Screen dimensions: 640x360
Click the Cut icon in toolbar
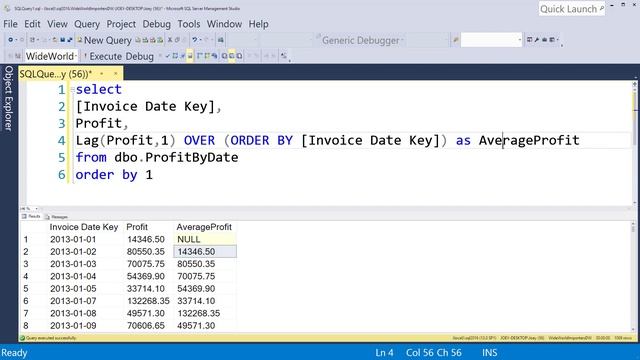click(x=170, y=40)
